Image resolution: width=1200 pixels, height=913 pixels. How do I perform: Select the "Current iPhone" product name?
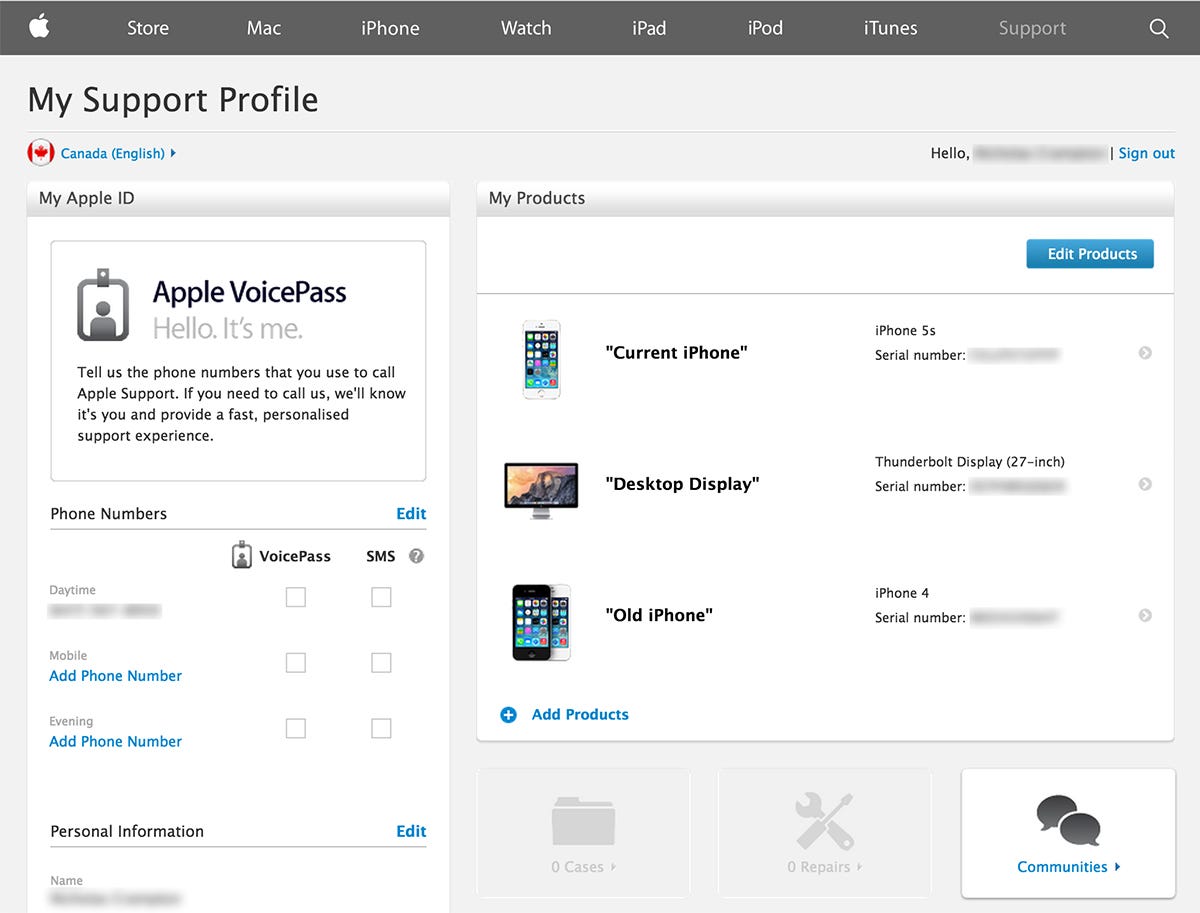(x=677, y=352)
